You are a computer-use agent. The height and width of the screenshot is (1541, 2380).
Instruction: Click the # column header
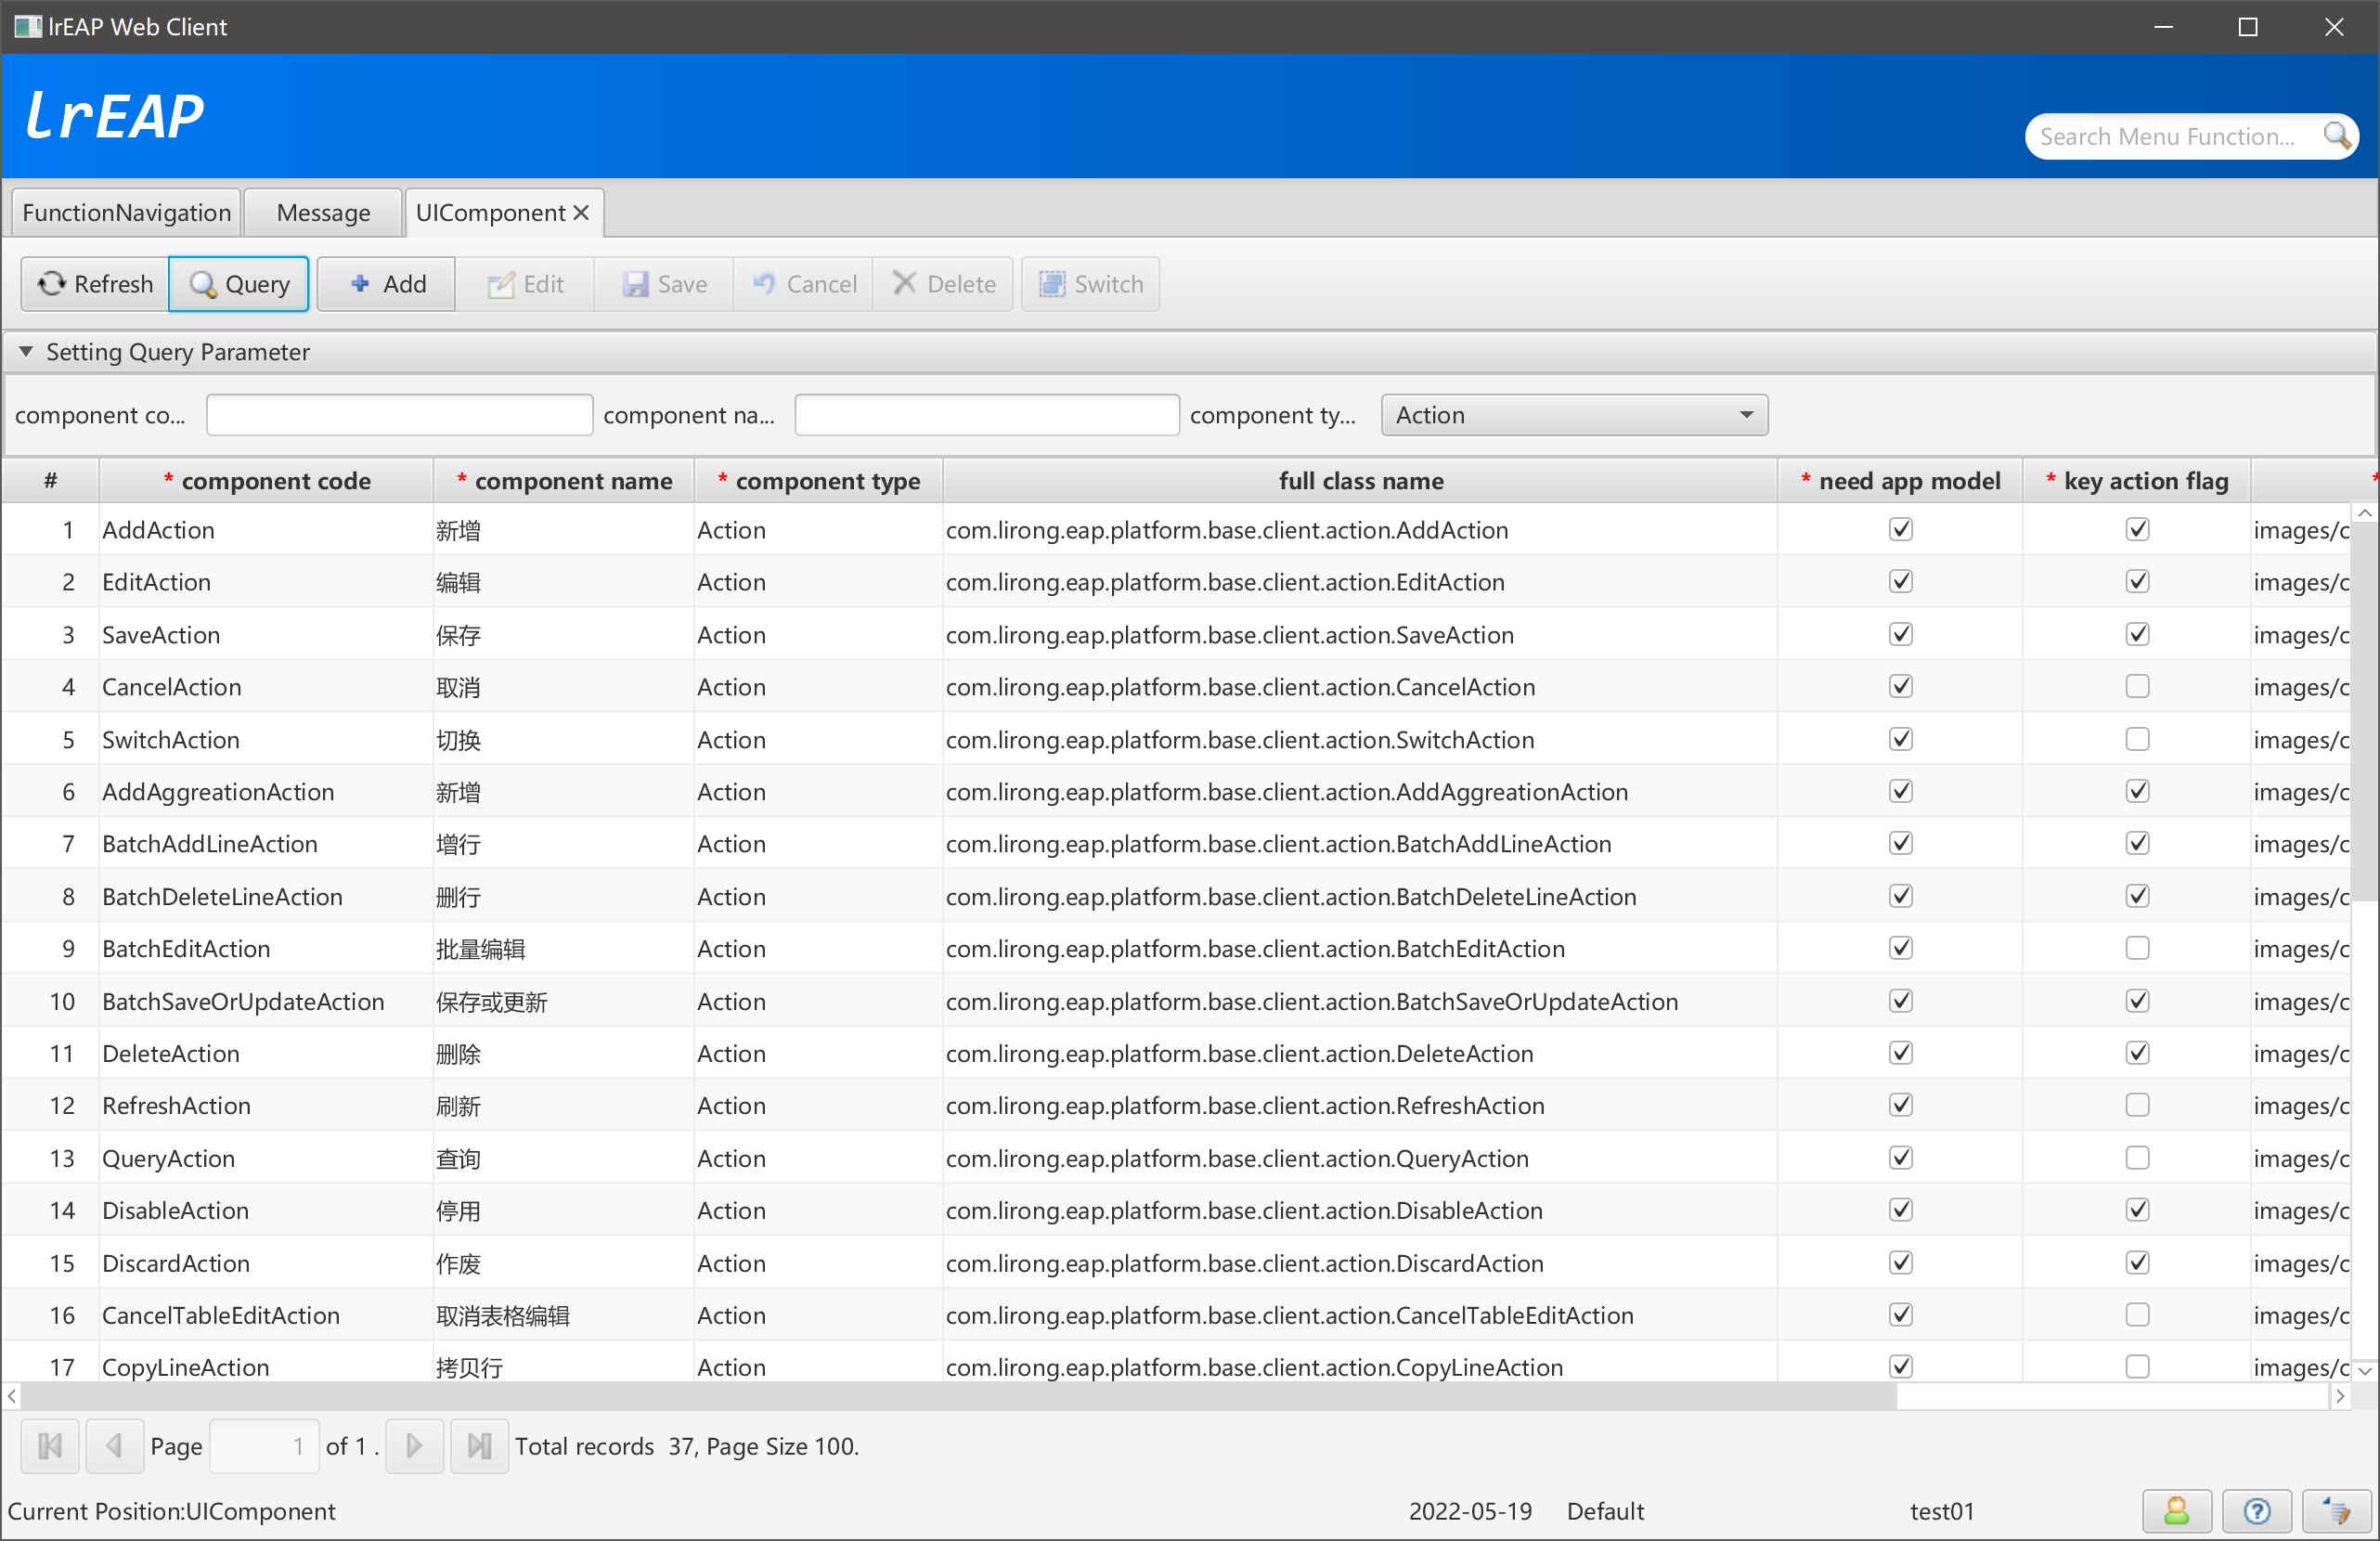(50, 481)
